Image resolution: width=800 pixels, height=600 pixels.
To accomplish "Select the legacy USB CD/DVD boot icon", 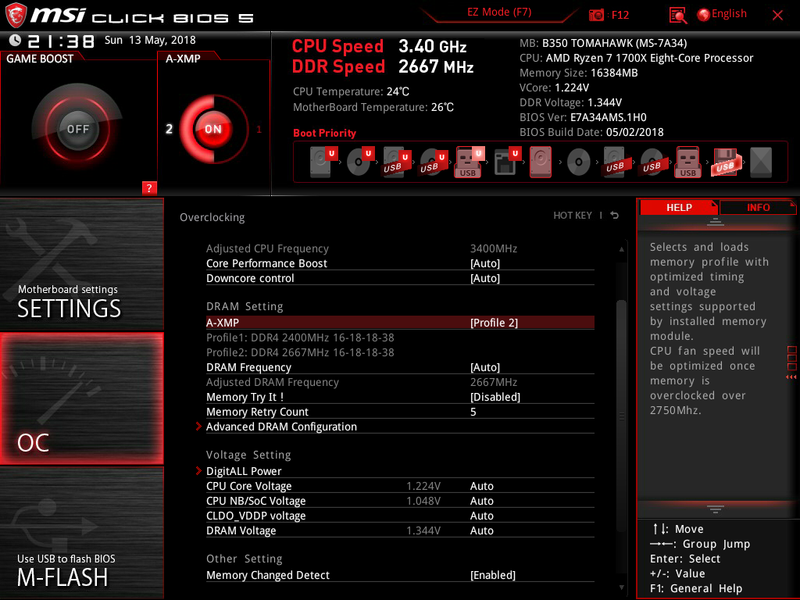I will click(652, 162).
